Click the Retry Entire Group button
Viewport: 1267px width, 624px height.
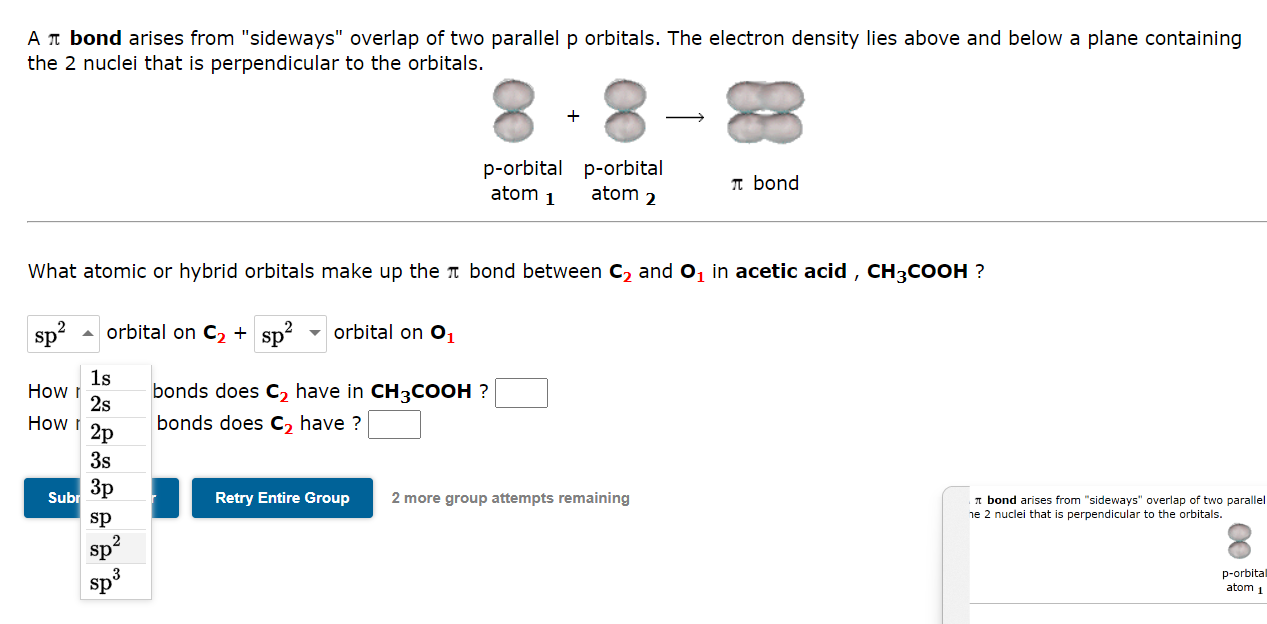pos(282,497)
